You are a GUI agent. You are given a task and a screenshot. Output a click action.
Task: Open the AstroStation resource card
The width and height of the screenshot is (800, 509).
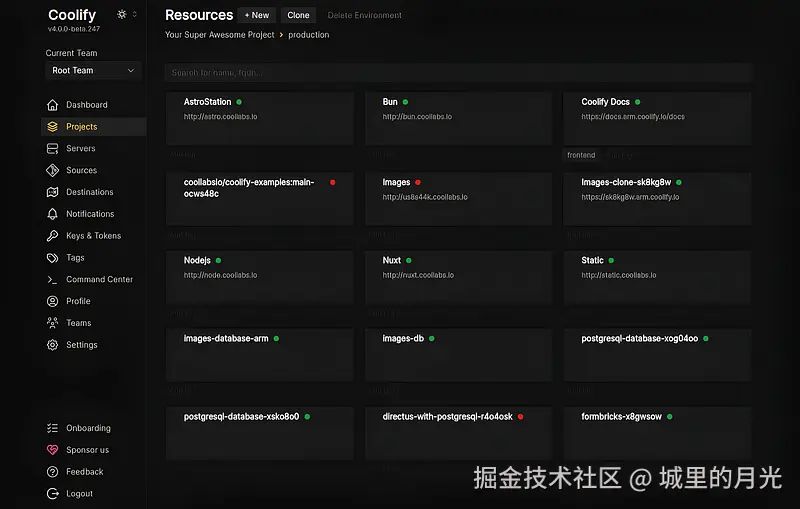(x=260, y=118)
